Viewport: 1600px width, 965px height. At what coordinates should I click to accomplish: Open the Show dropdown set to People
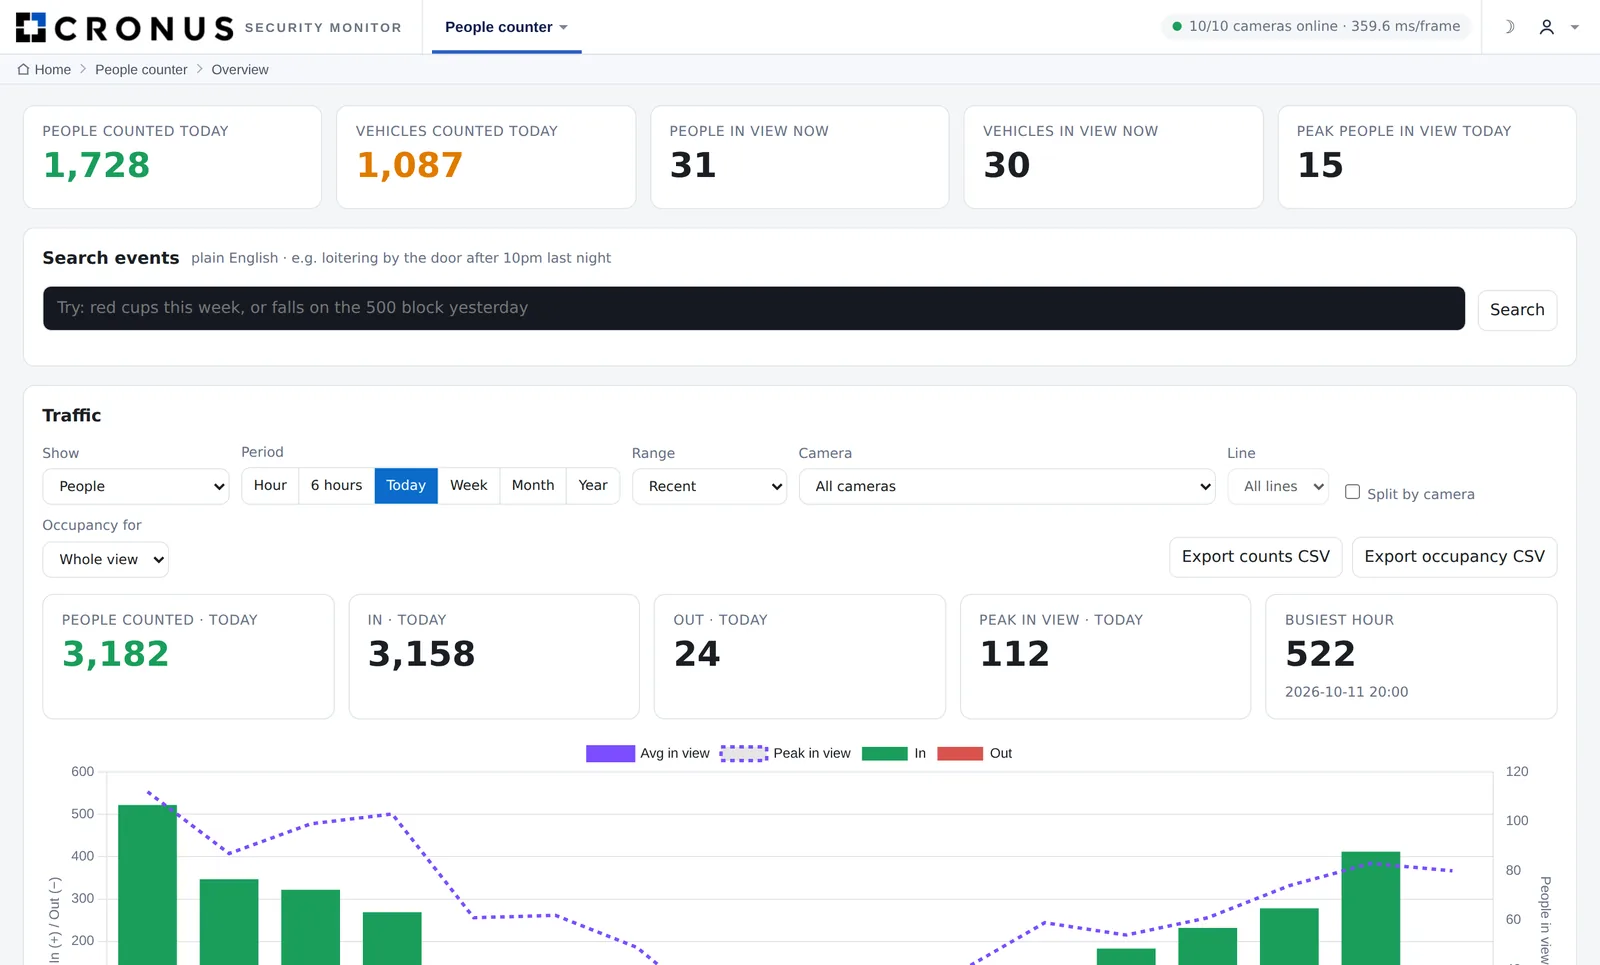[136, 486]
